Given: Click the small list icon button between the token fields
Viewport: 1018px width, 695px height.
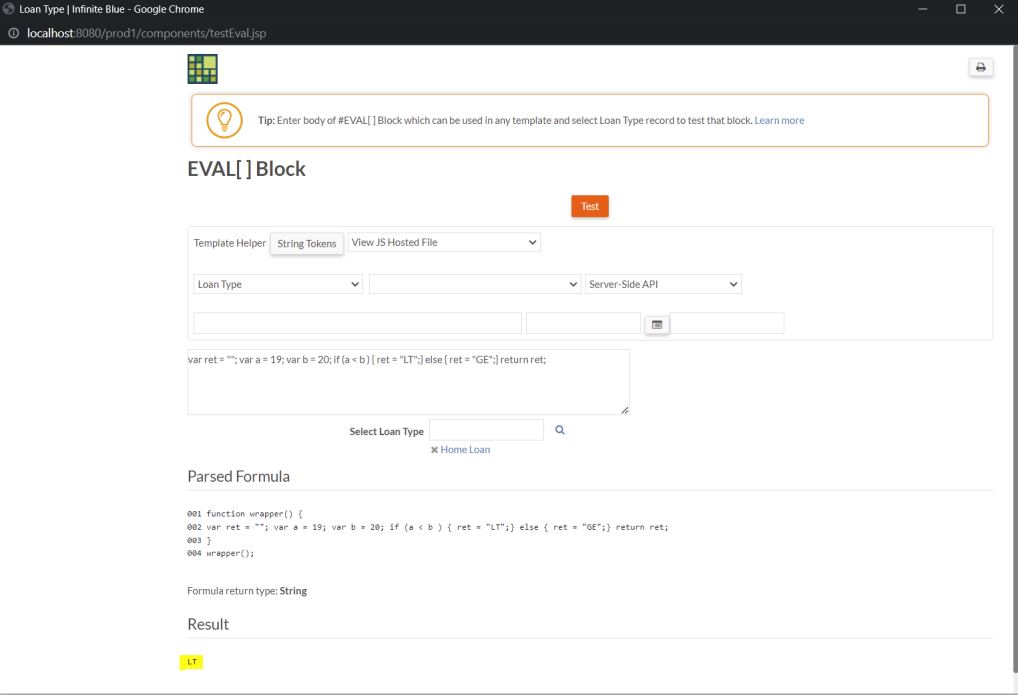Looking at the screenshot, I should pos(657,324).
